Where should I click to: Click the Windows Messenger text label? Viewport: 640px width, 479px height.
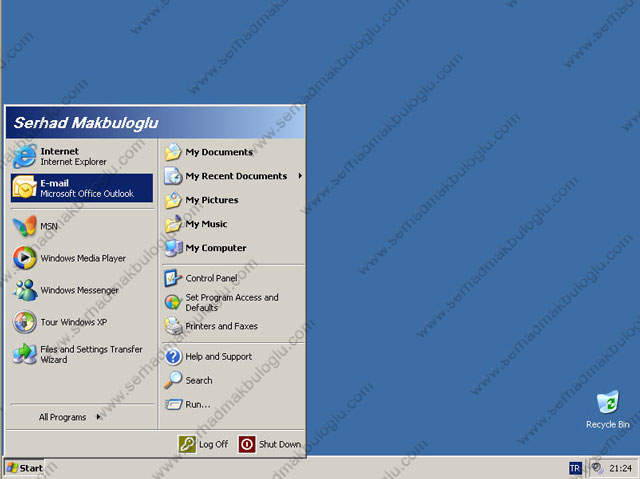[80, 290]
